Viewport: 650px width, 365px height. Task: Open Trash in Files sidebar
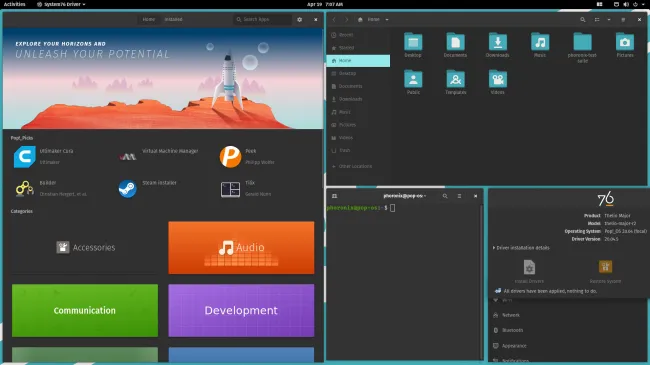358,151
